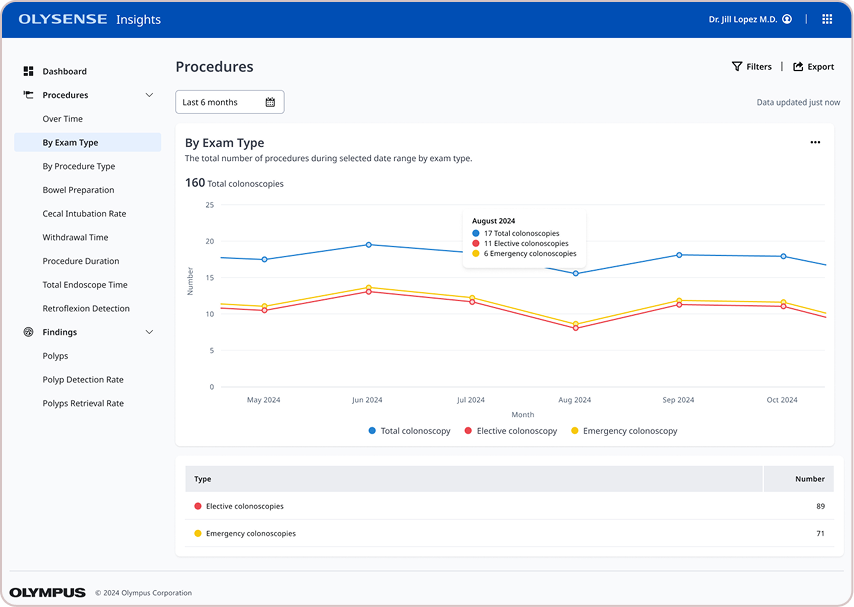Click blue Total data point for May 2024
The image size is (854, 607).
(265, 259)
